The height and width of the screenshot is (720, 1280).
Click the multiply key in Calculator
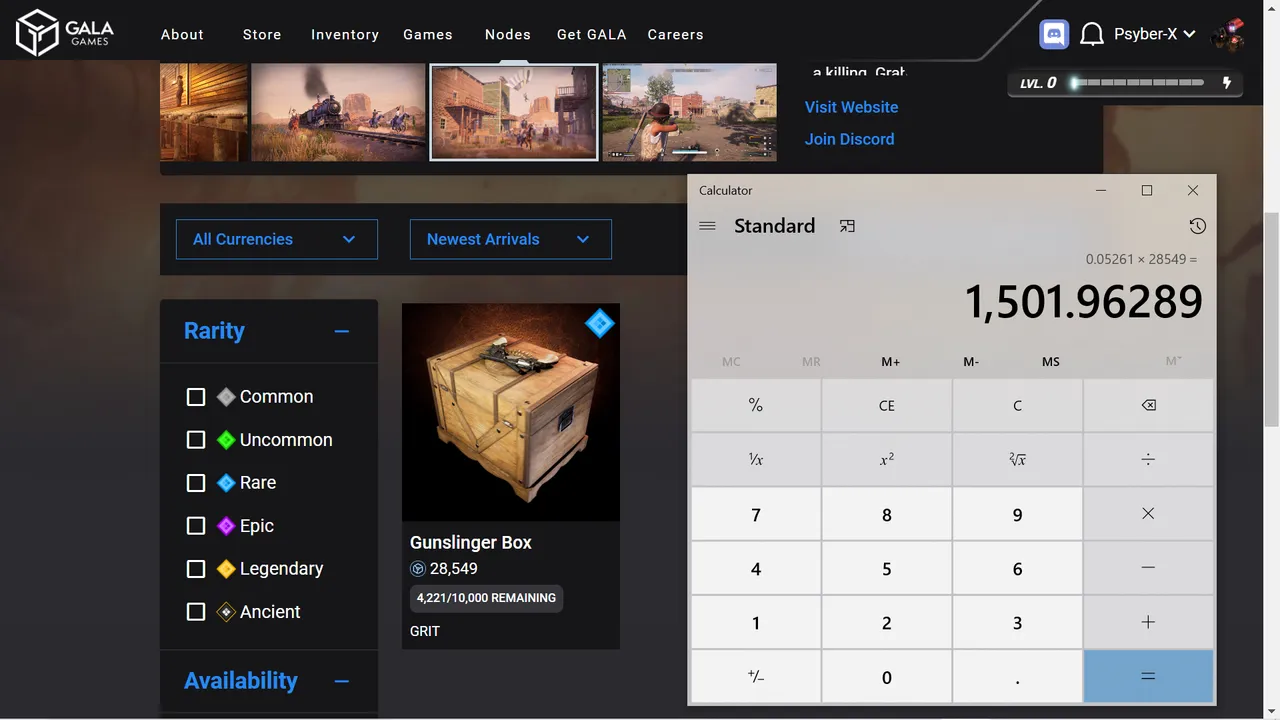(x=1148, y=514)
